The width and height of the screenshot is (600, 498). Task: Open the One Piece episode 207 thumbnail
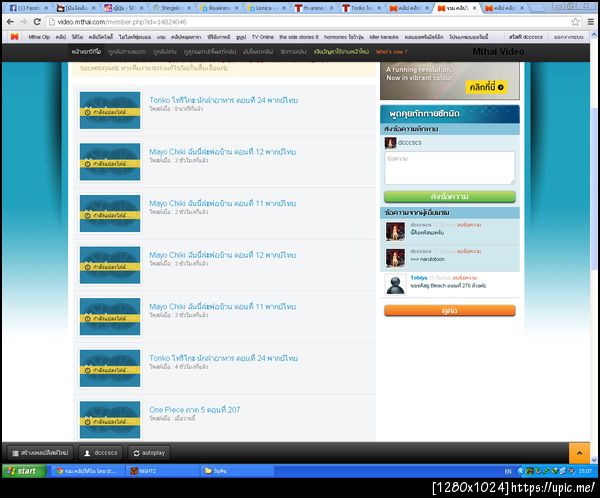point(110,420)
